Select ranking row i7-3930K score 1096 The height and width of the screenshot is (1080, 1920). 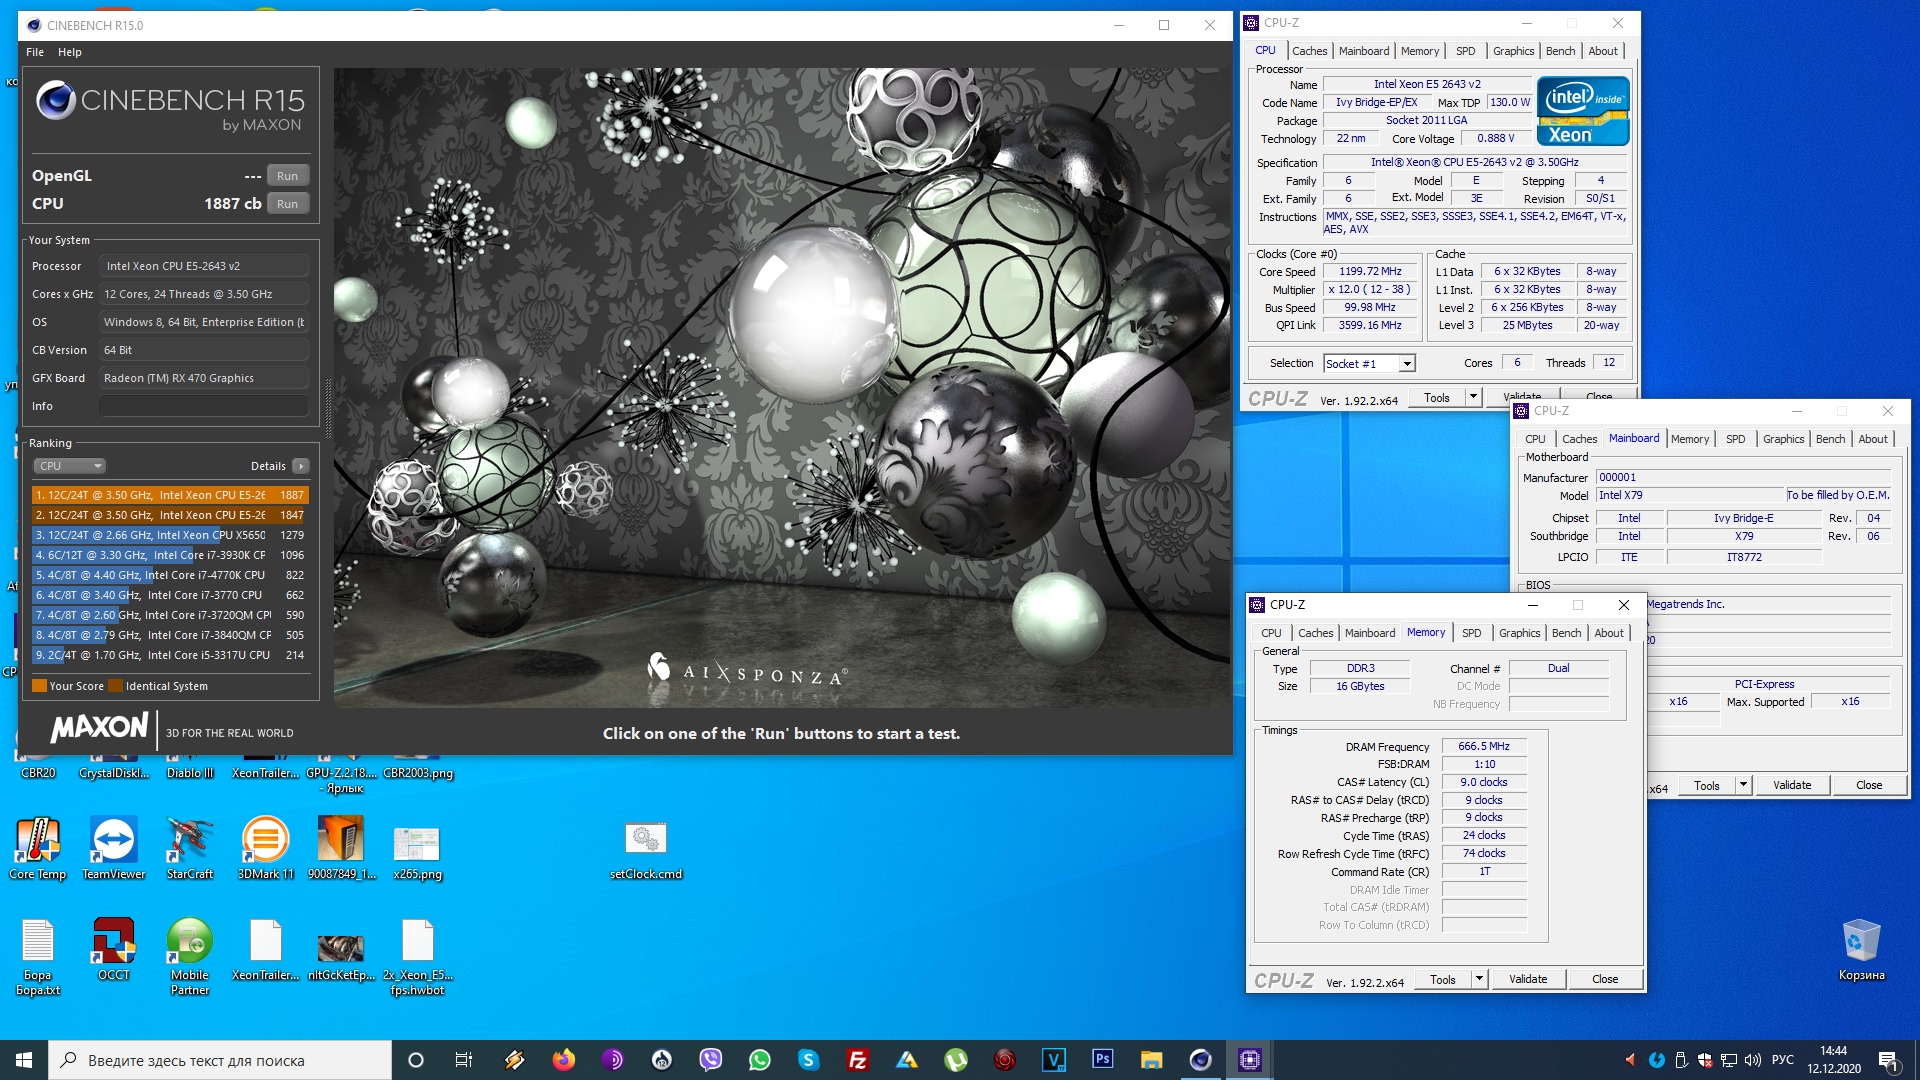tap(170, 555)
